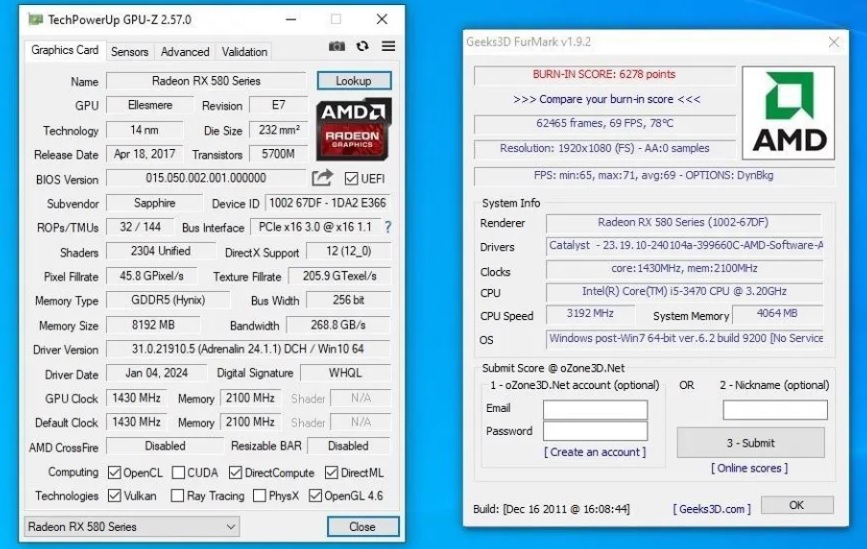The width and height of the screenshot is (867, 549).
Task: Click the AMD CrossFire Disabled value
Action: click(x=165, y=446)
